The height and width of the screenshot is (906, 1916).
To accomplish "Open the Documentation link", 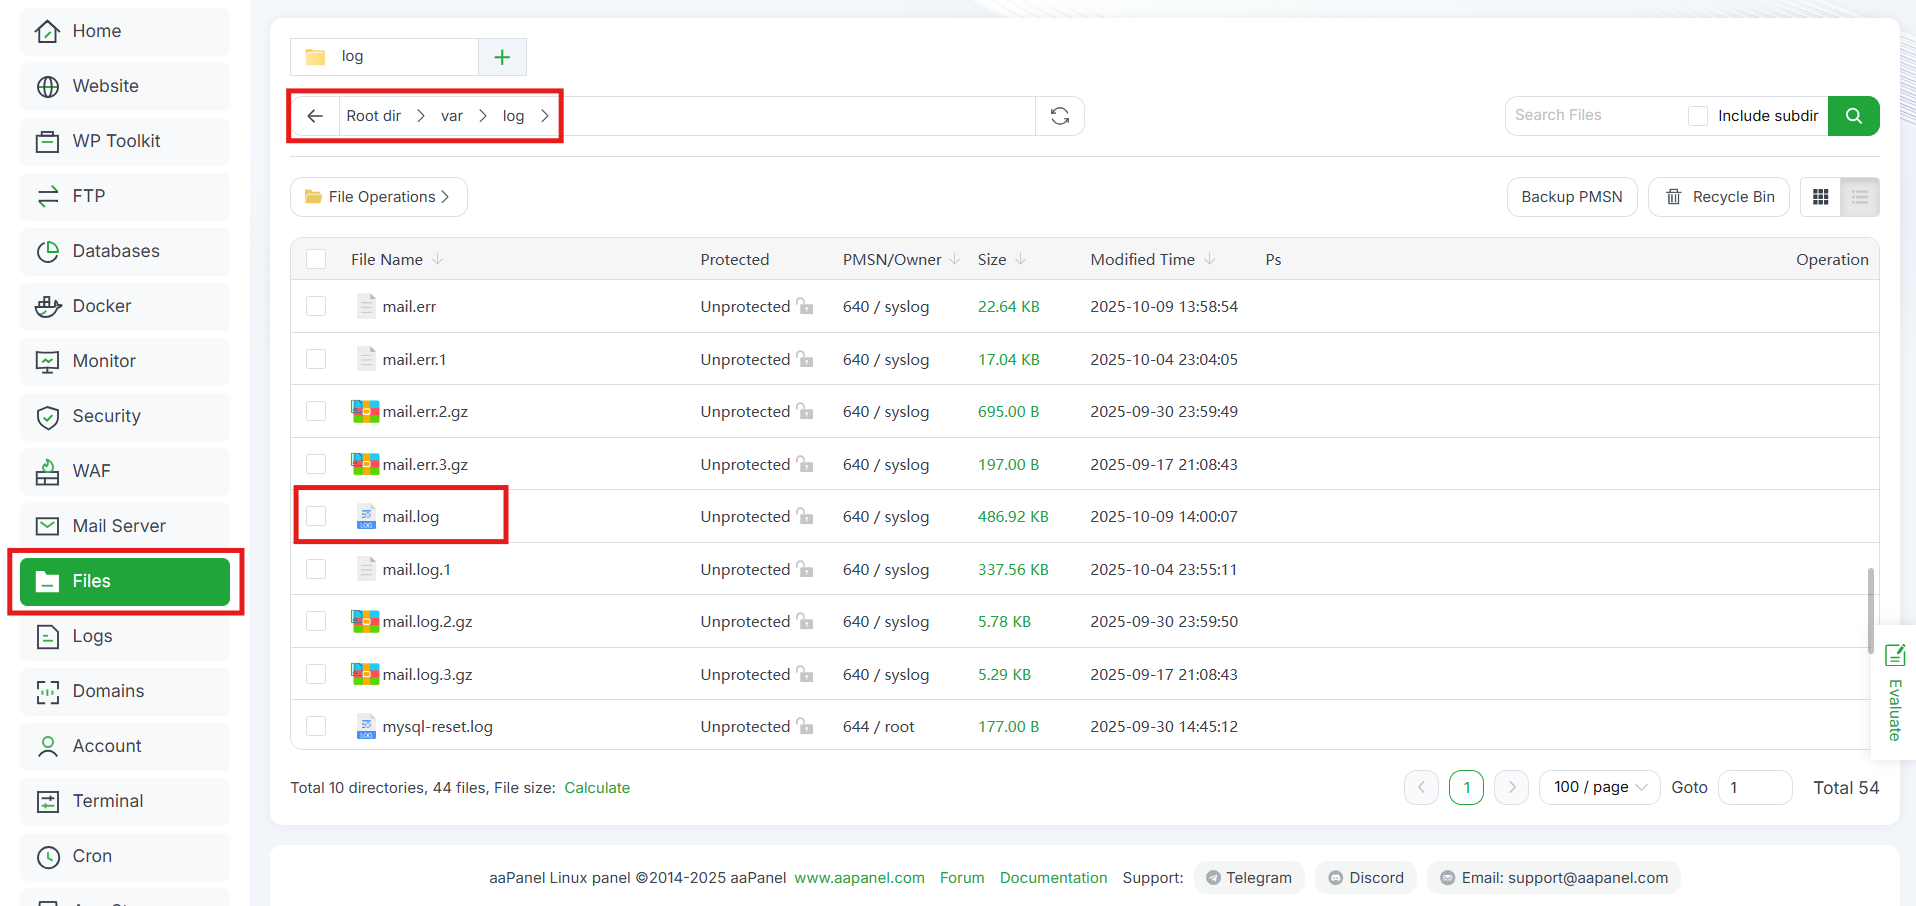I will point(1053,878).
